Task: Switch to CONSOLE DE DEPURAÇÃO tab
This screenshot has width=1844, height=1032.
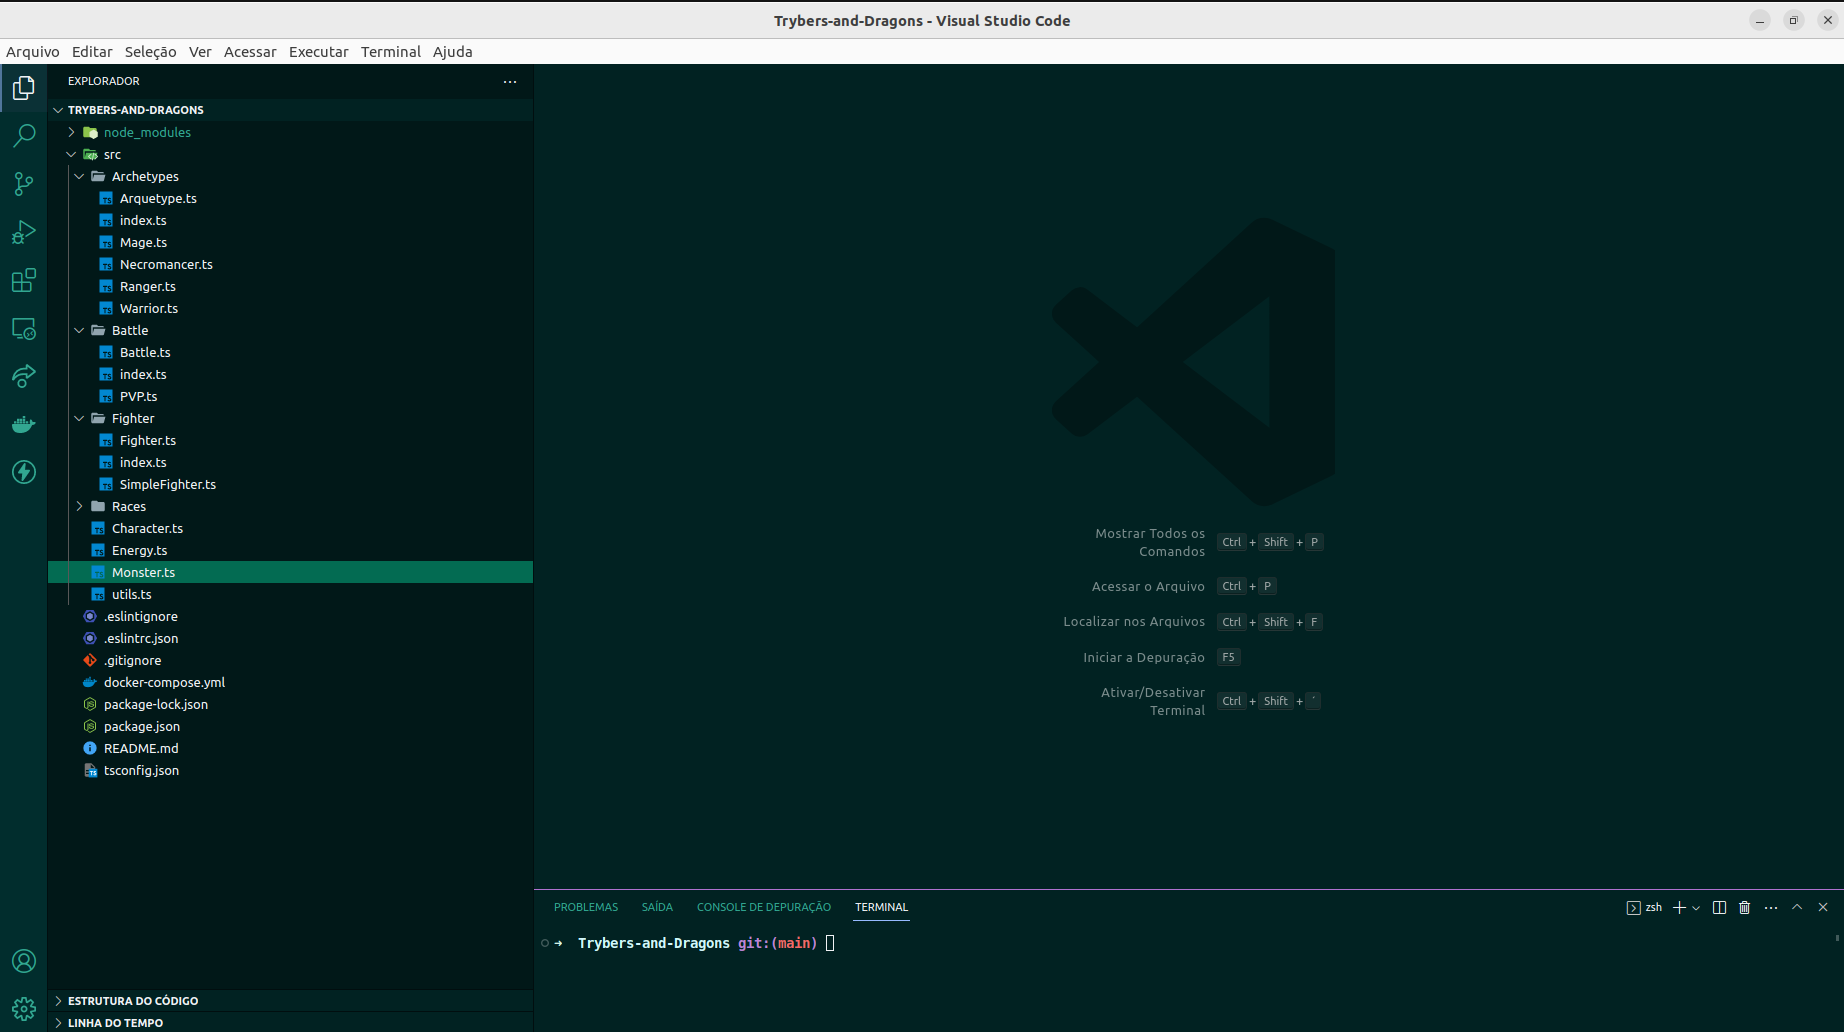Action: point(764,907)
